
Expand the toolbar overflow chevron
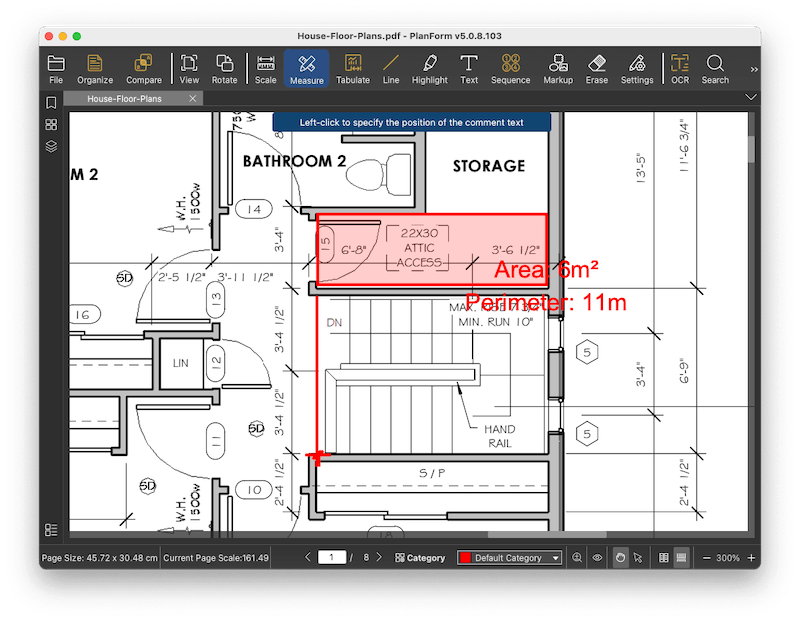pos(754,69)
